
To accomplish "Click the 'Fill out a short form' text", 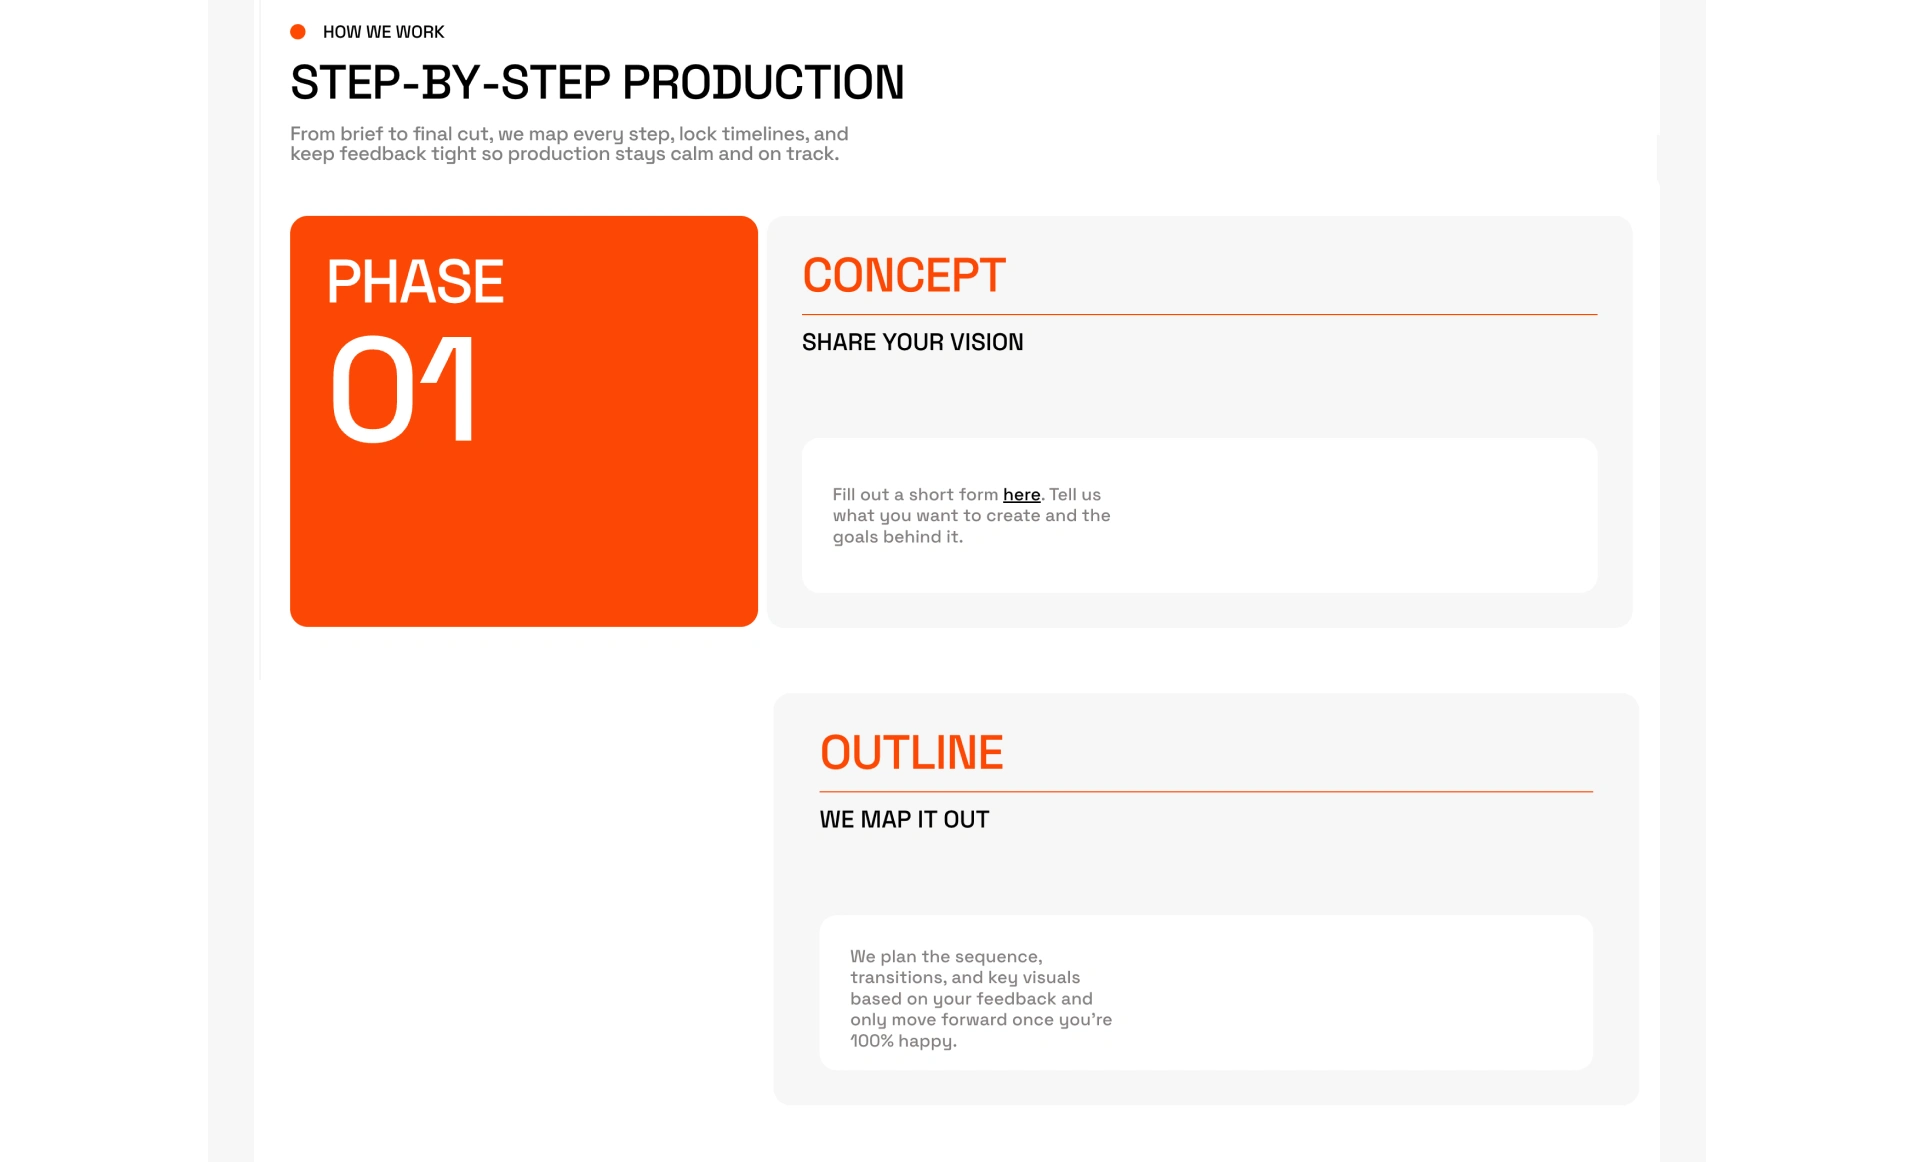I will click(x=915, y=495).
